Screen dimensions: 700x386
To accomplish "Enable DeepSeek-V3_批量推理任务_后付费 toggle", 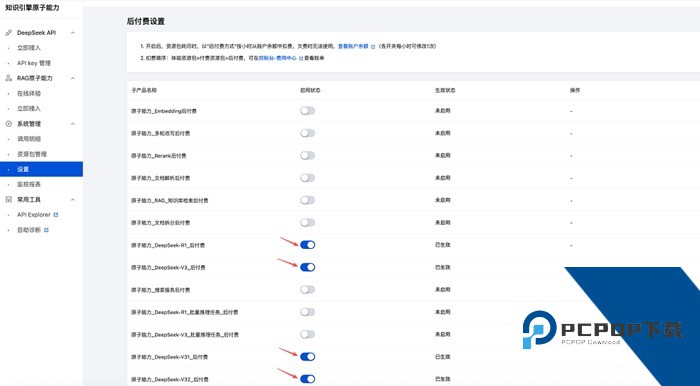I will [x=308, y=334].
